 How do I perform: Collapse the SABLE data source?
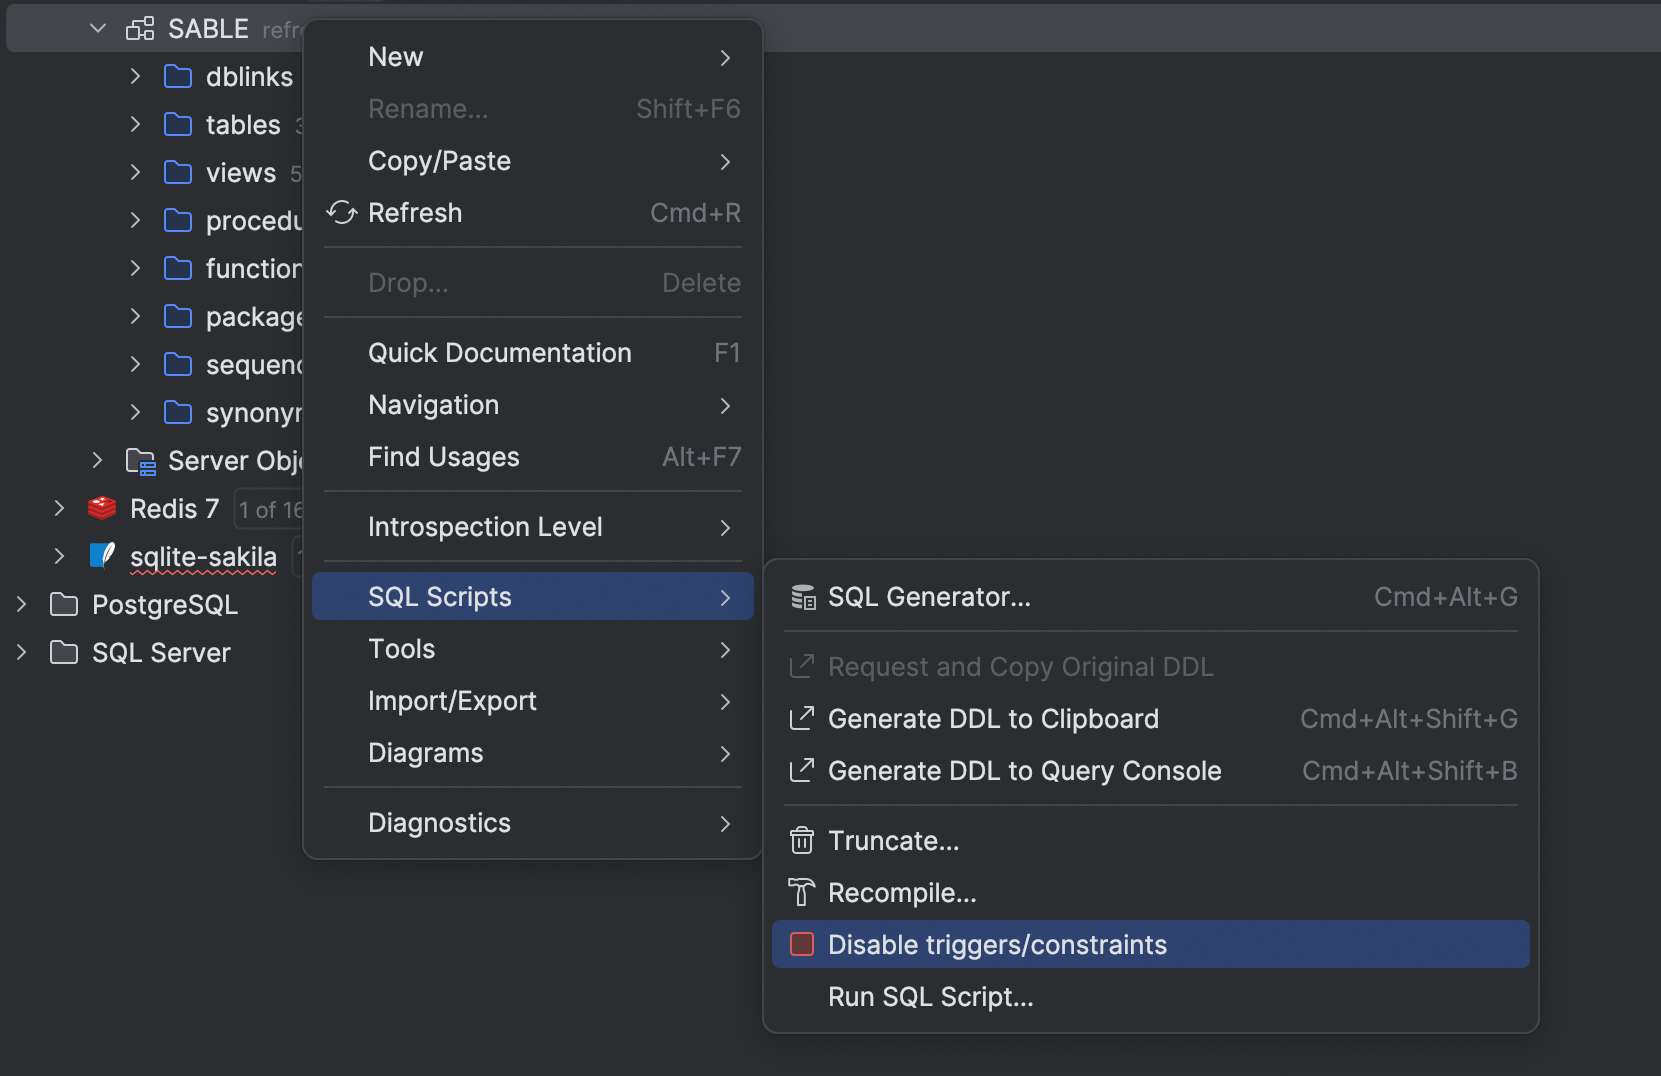tap(97, 27)
